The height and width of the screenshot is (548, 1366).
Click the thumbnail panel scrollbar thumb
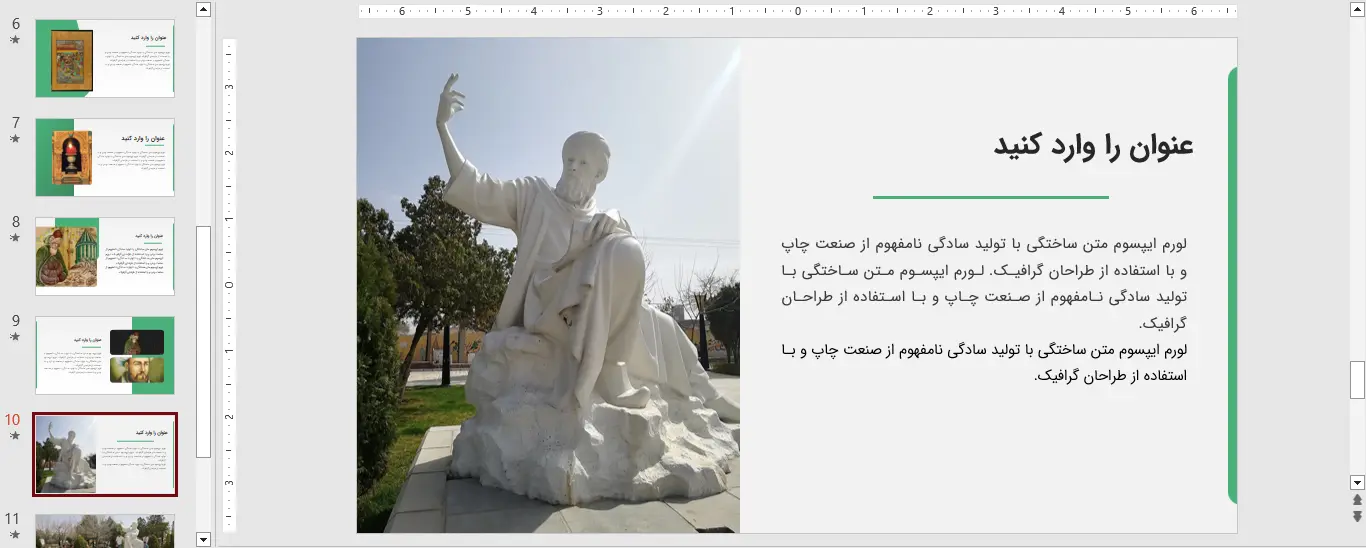tap(204, 341)
